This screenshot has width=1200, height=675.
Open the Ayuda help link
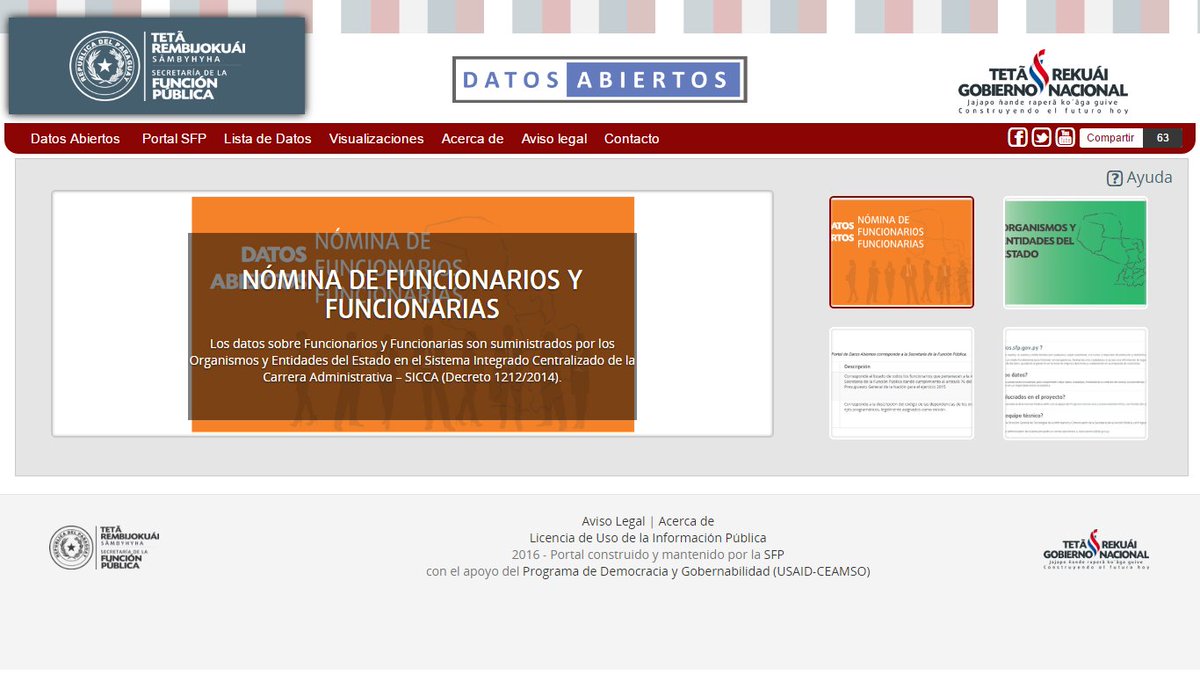point(1149,178)
